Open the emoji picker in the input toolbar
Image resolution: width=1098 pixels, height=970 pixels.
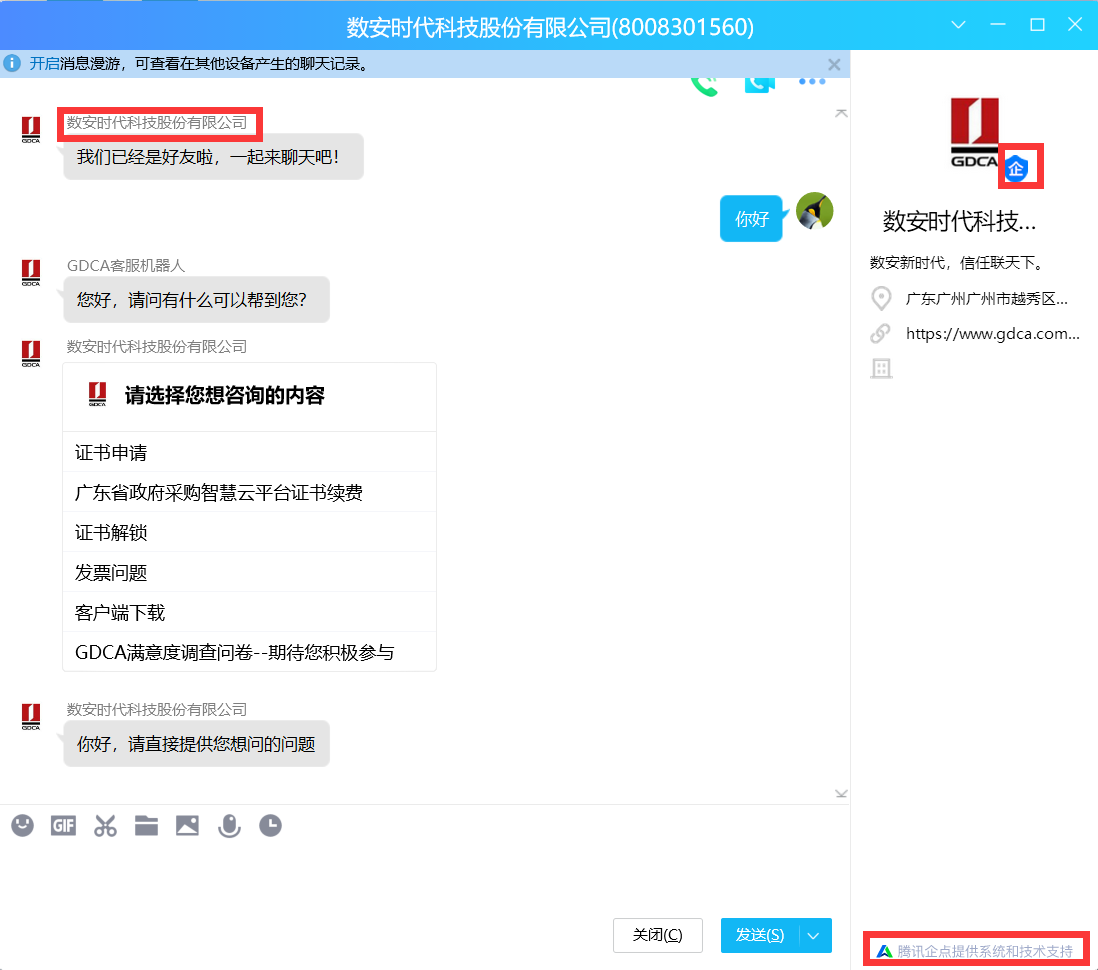(x=22, y=826)
